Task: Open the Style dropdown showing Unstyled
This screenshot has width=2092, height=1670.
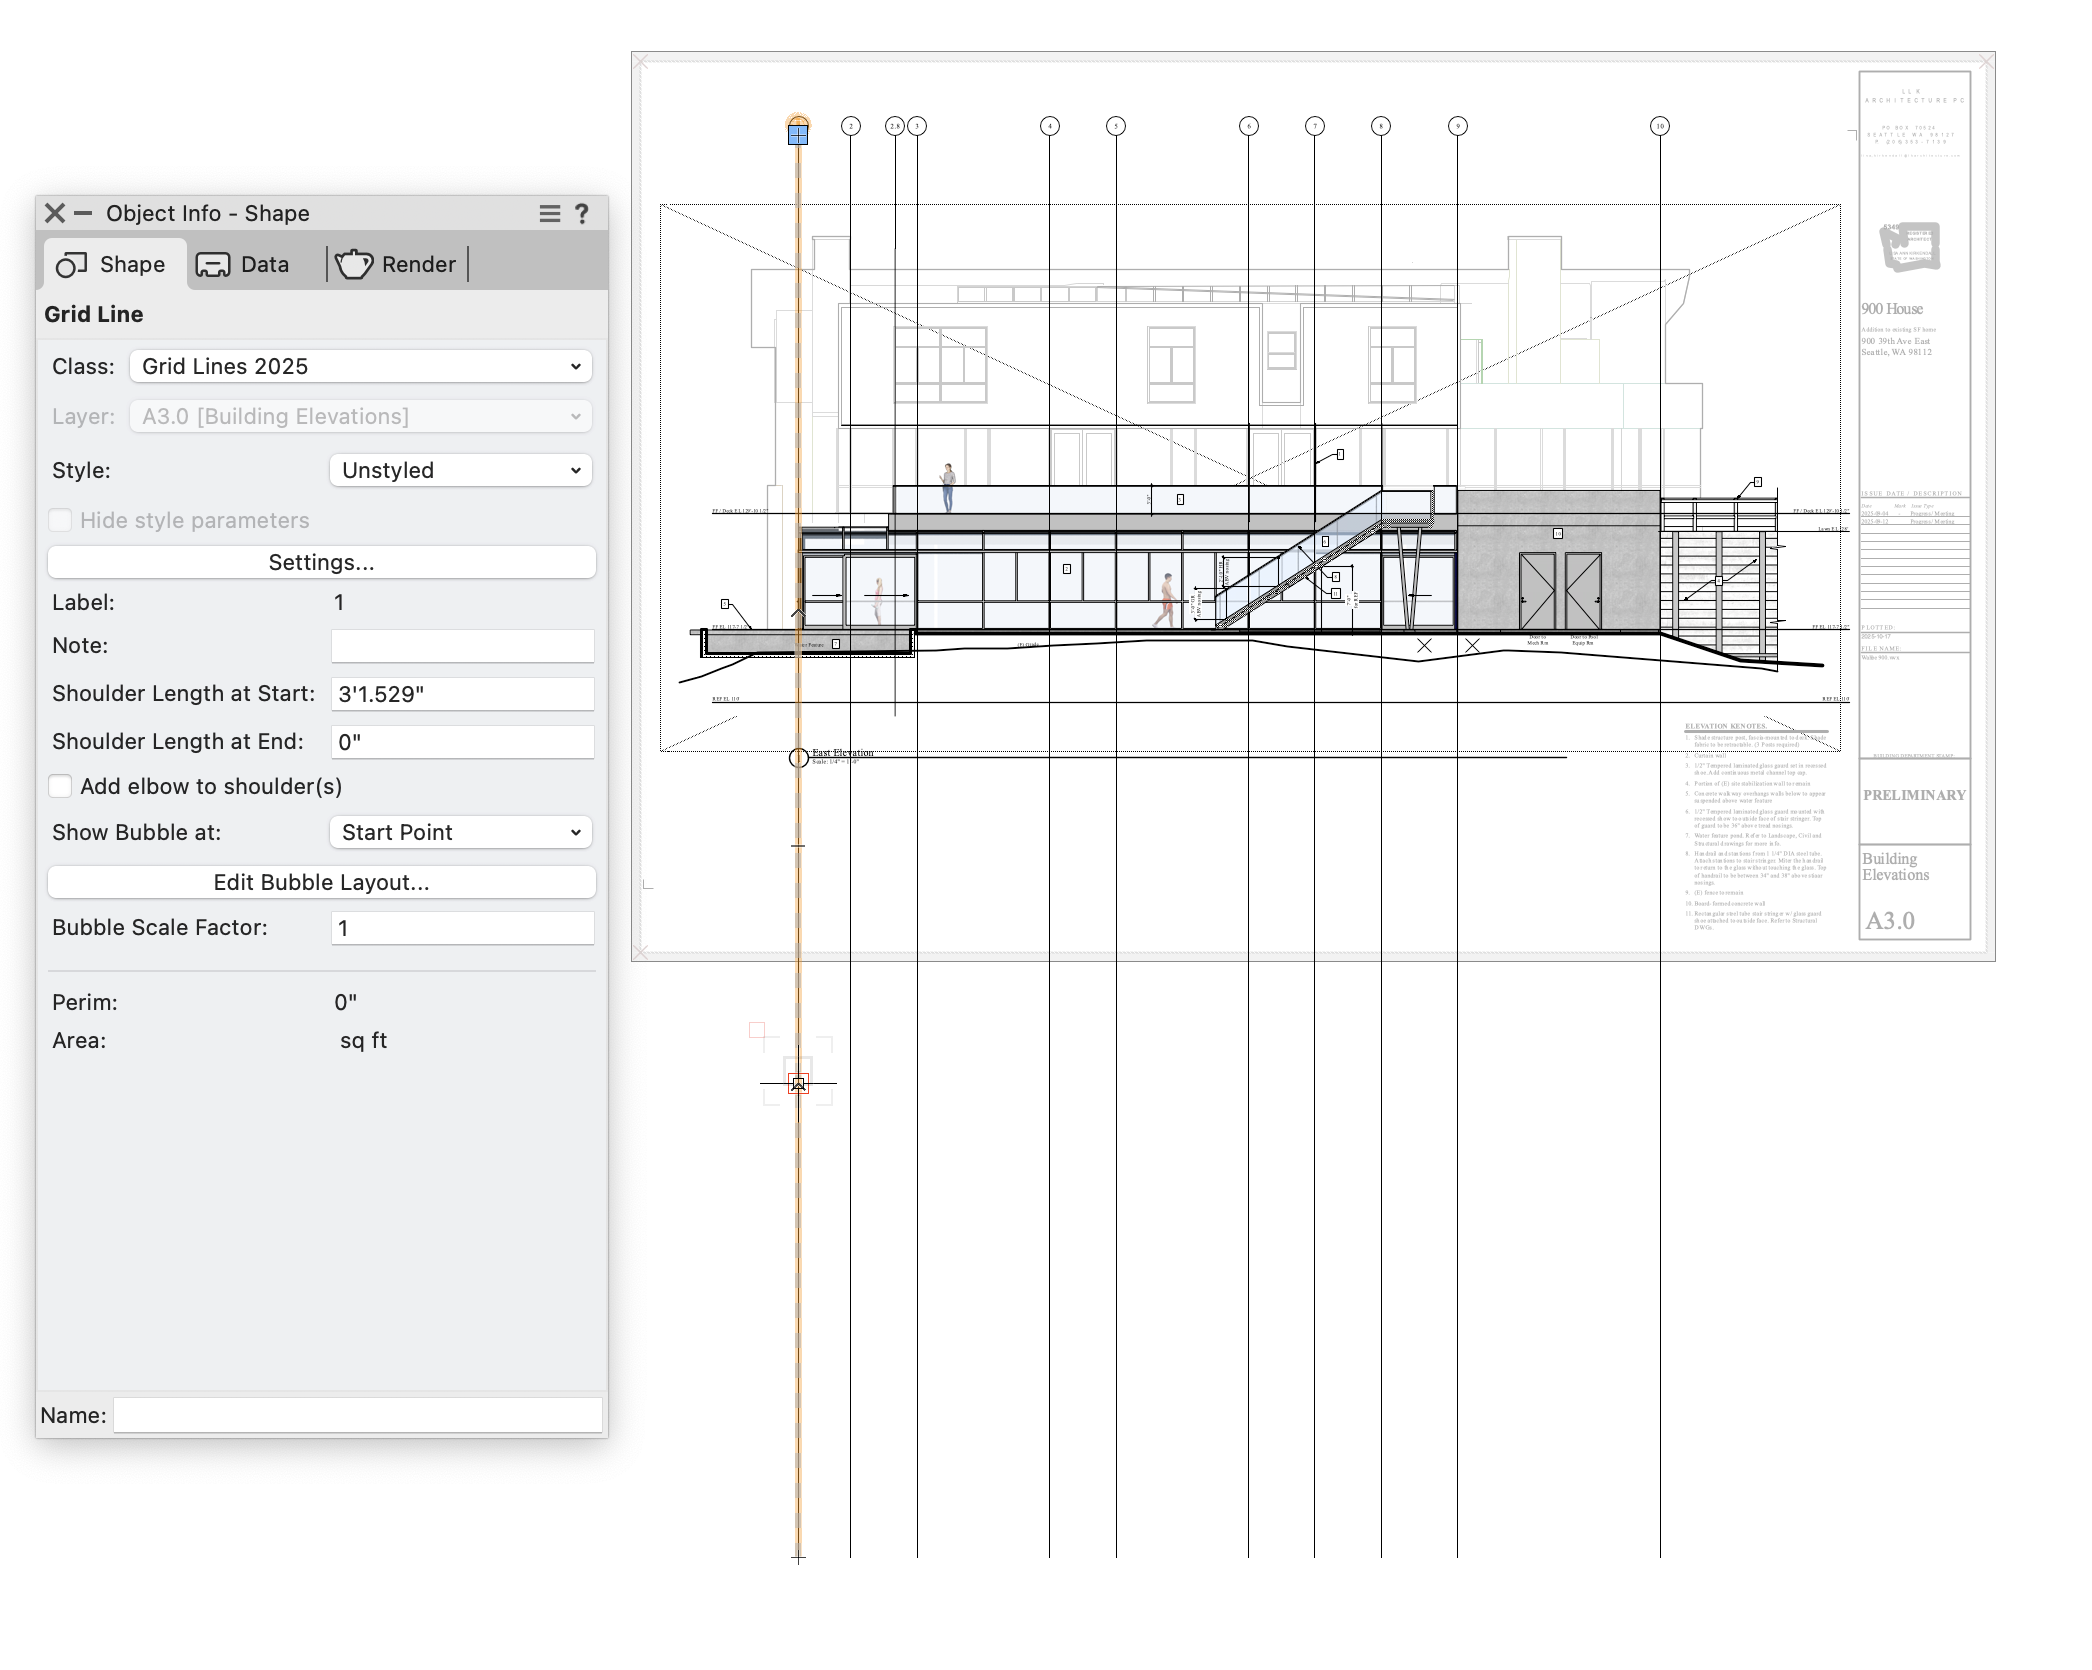Action: click(460, 470)
